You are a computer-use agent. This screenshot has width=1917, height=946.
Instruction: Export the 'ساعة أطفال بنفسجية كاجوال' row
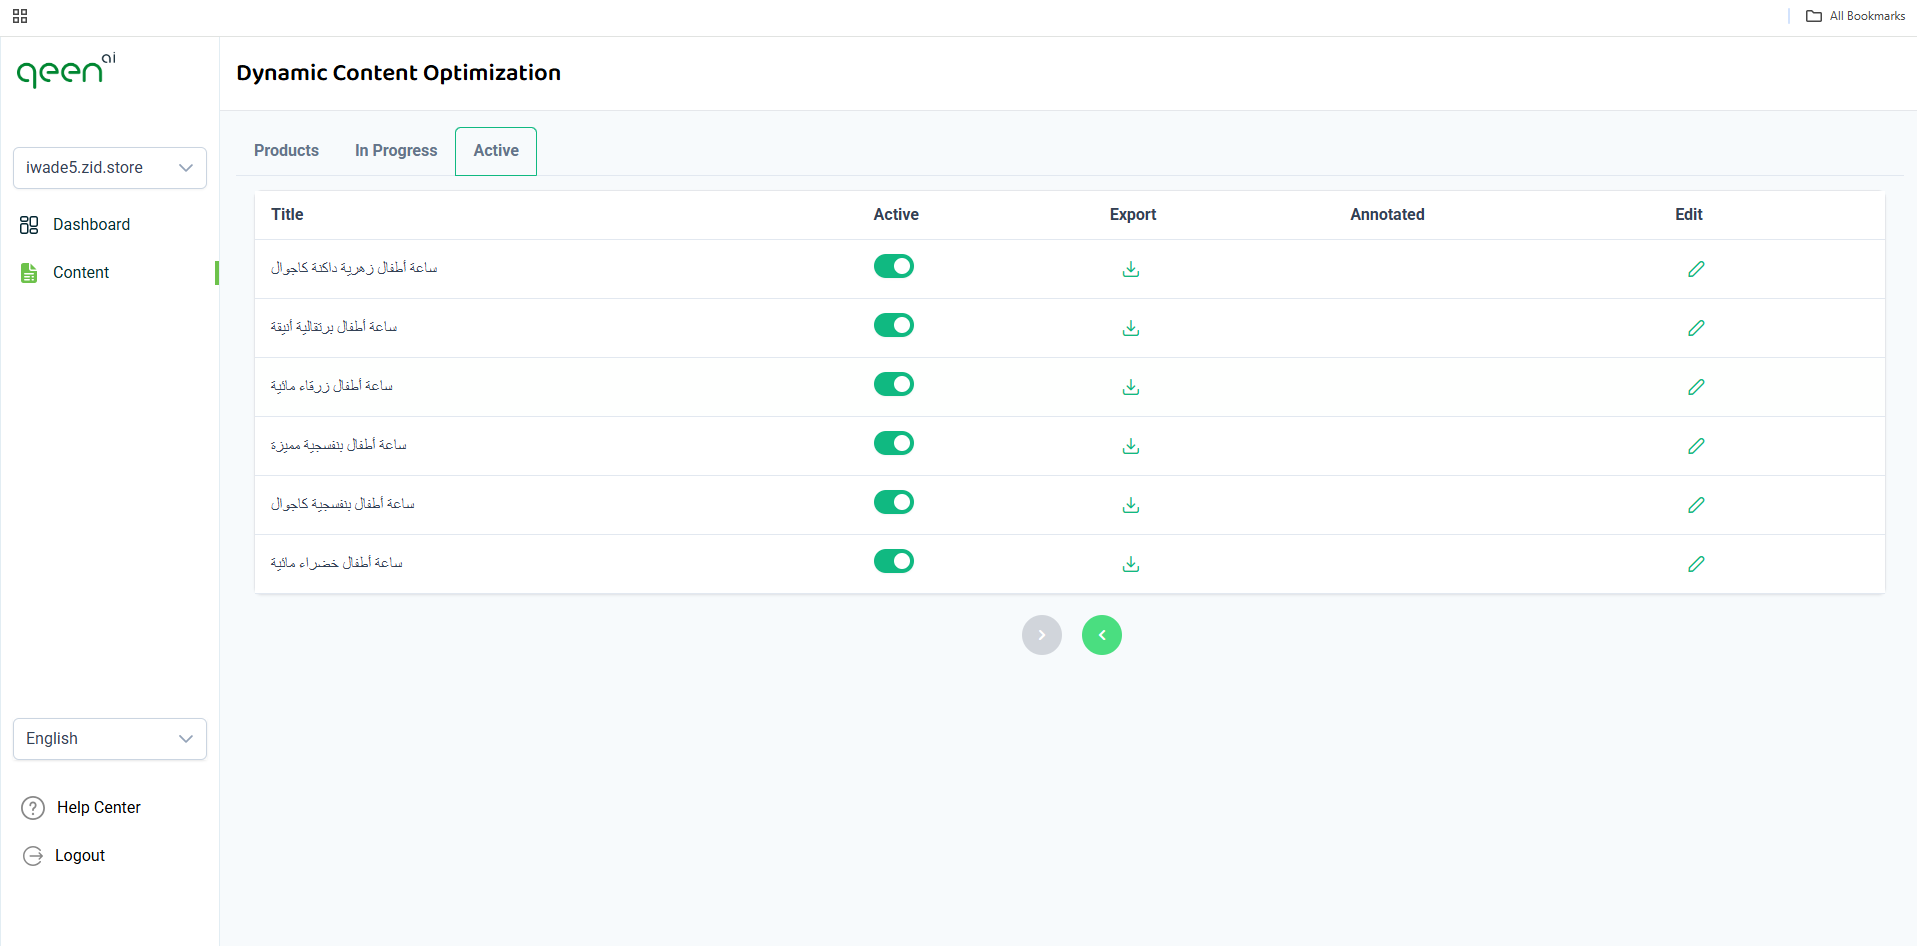click(x=1131, y=505)
